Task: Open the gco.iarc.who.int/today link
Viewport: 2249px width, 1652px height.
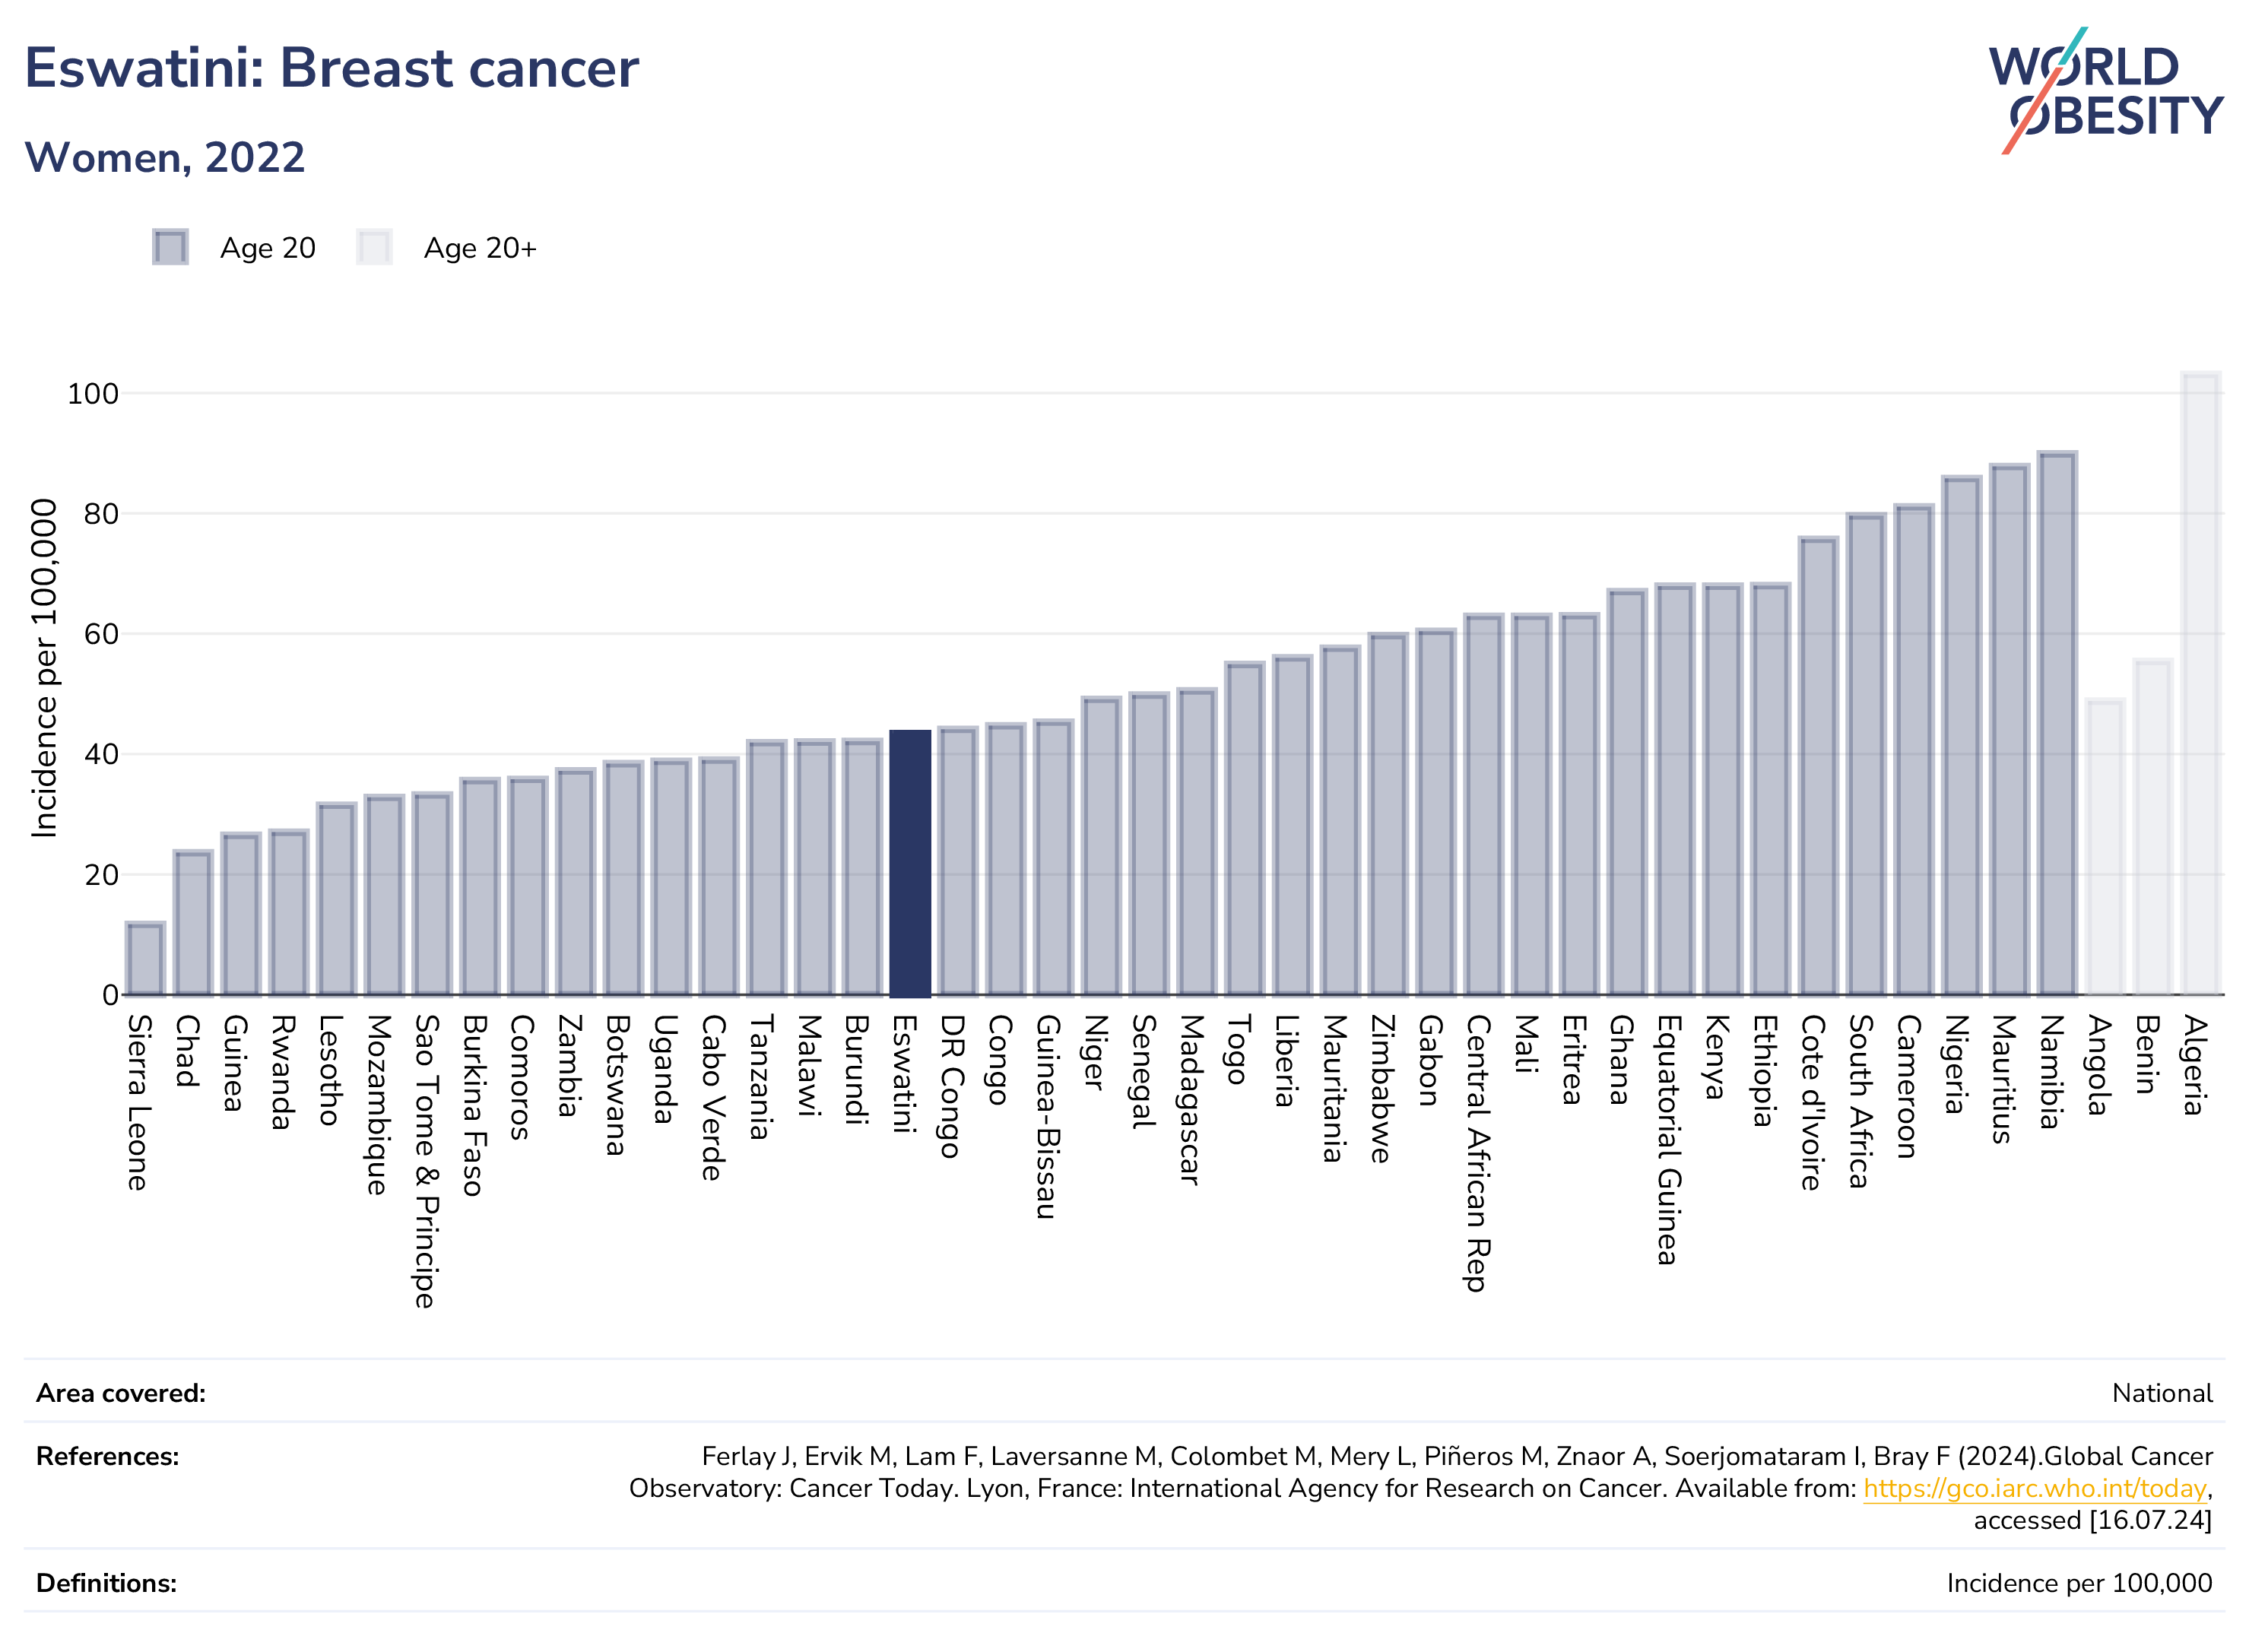Action: (x=2034, y=1488)
